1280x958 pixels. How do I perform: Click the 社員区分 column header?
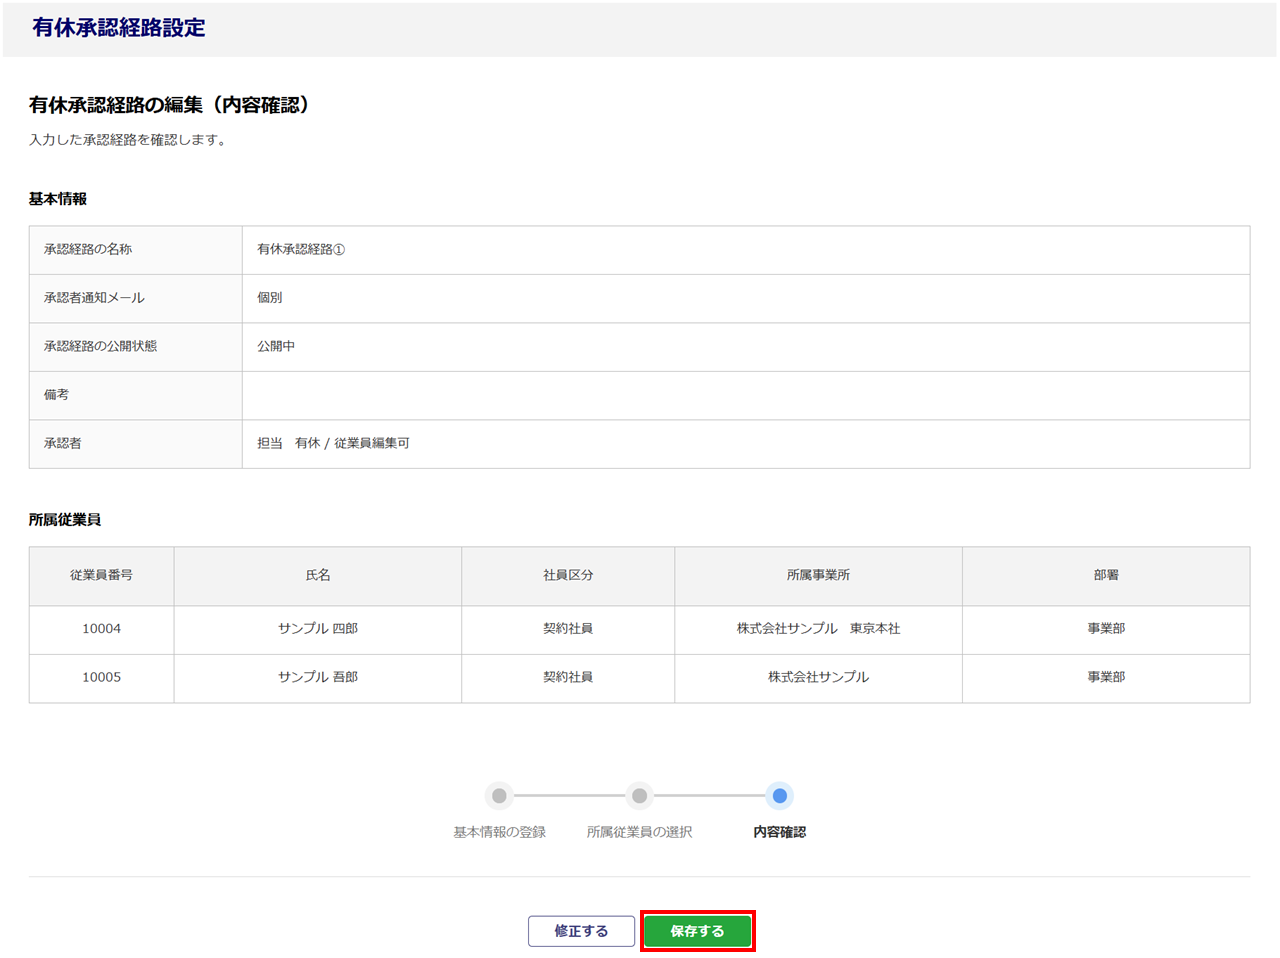[x=568, y=575]
